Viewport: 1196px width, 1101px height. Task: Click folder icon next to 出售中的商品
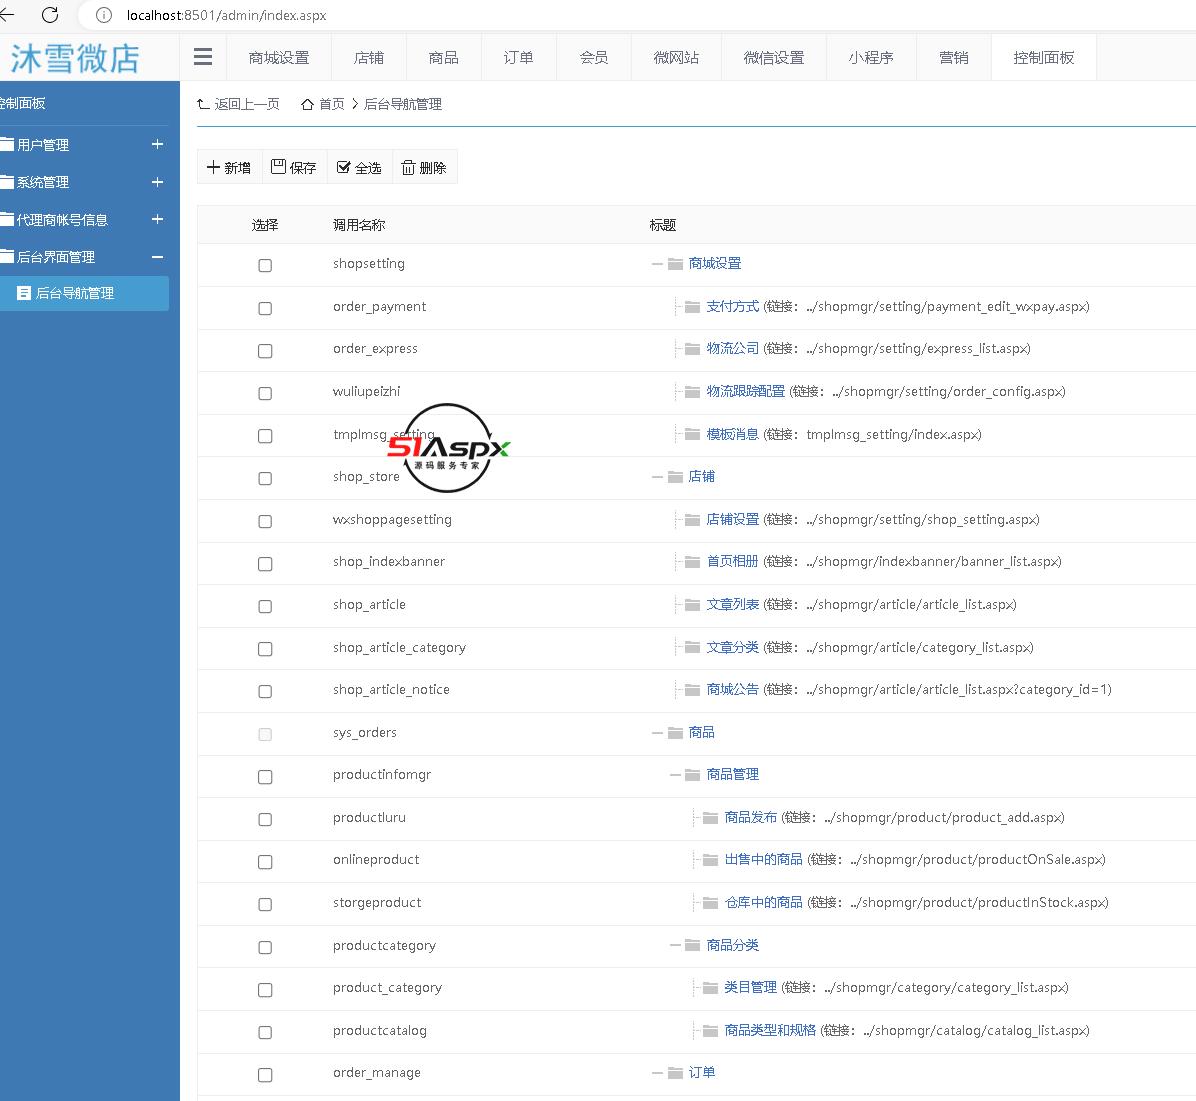tap(710, 860)
